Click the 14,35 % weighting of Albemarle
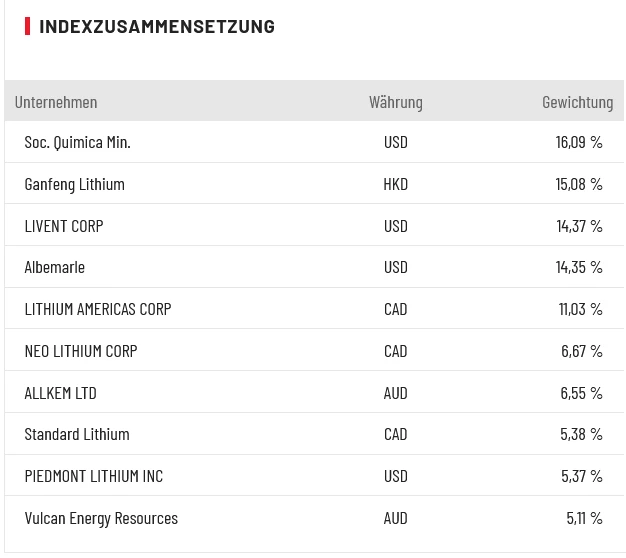Image resolution: width=626 pixels, height=558 pixels. click(579, 267)
